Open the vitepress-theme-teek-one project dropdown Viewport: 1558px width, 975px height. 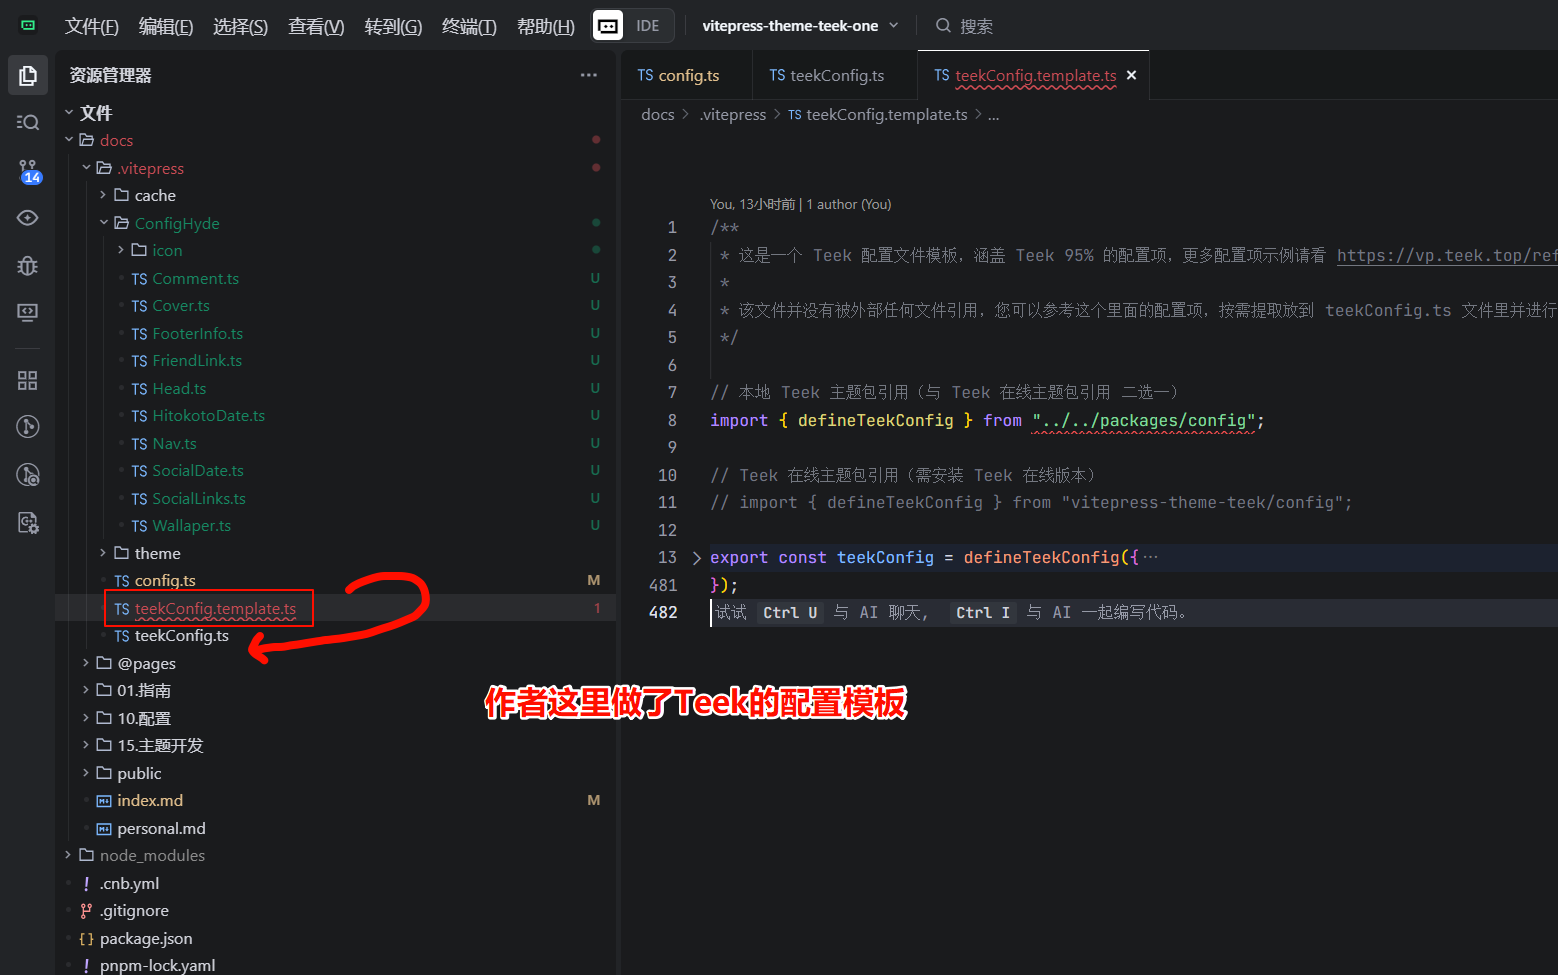(x=800, y=26)
